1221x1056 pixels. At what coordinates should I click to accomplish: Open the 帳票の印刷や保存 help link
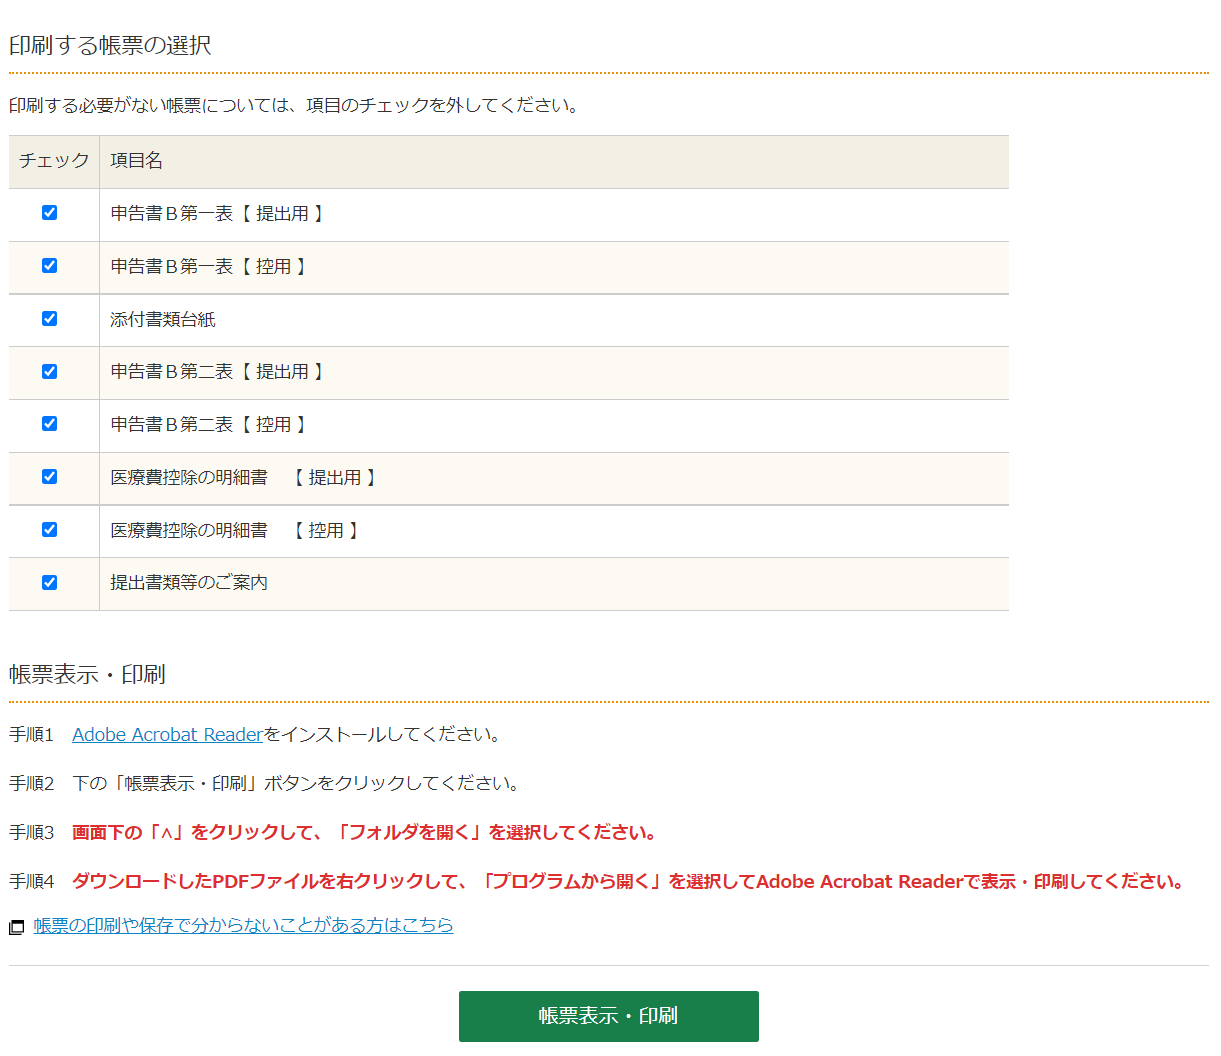point(243,926)
